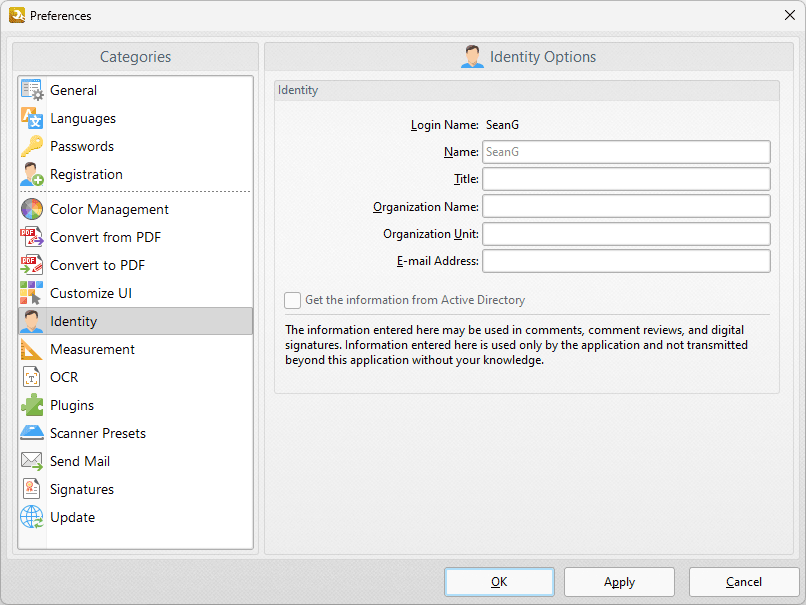Screen dimensions: 806x605
Task: Click the Cancel button
Action: [744, 582]
